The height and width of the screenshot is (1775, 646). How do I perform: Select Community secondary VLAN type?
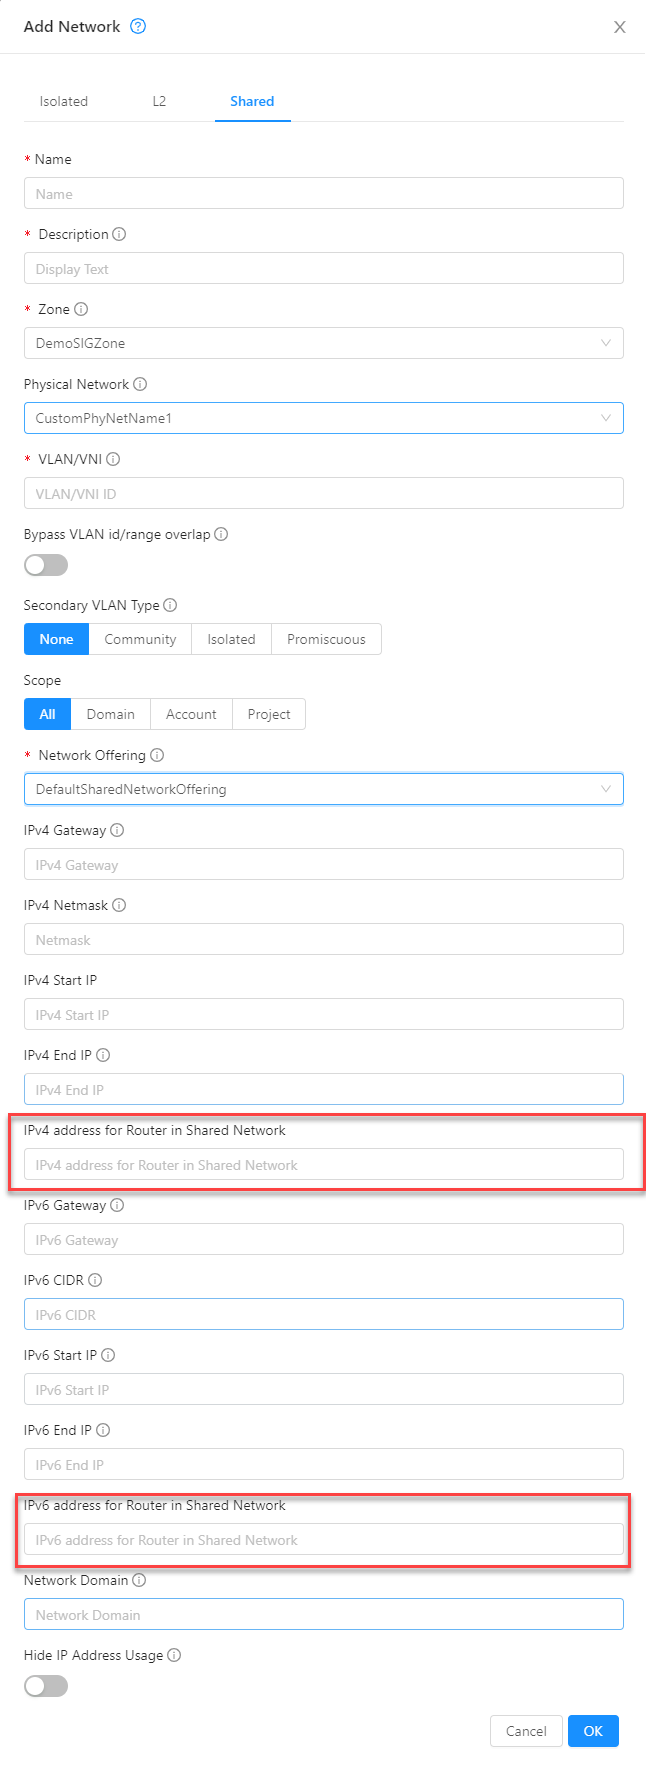tap(140, 639)
